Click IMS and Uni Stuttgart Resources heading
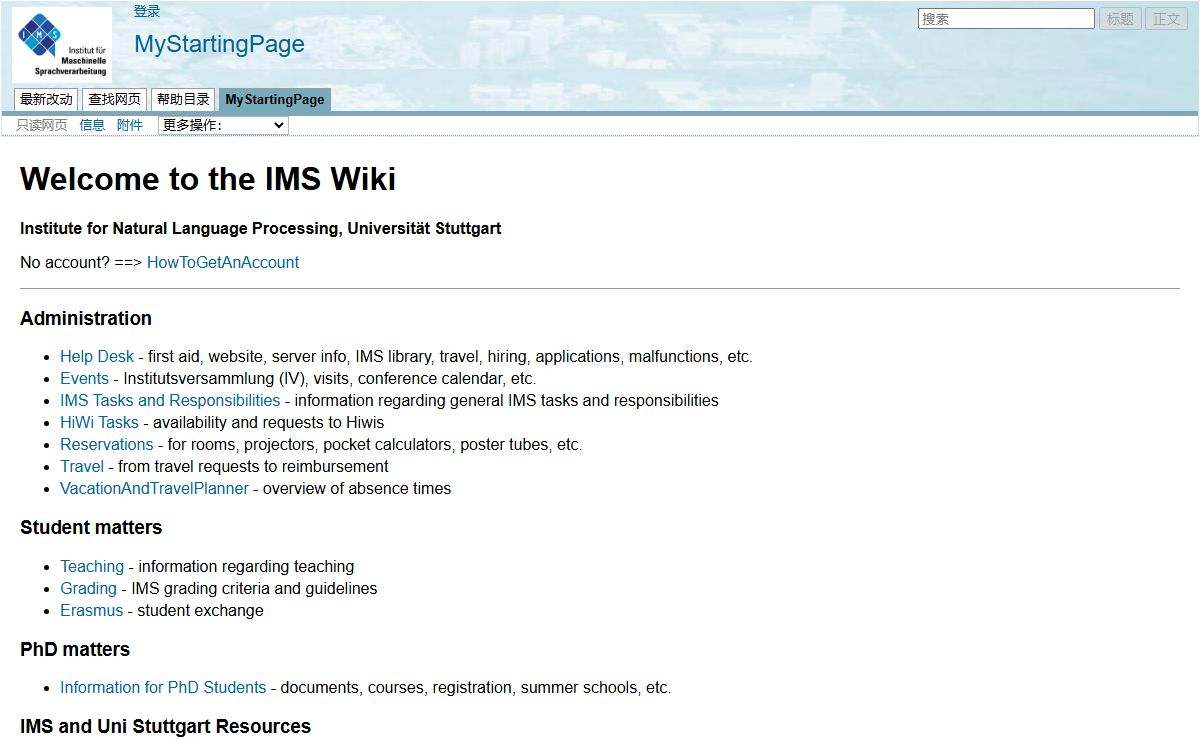Viewport: 1200px width, 740px height. (x=165, y=726)
